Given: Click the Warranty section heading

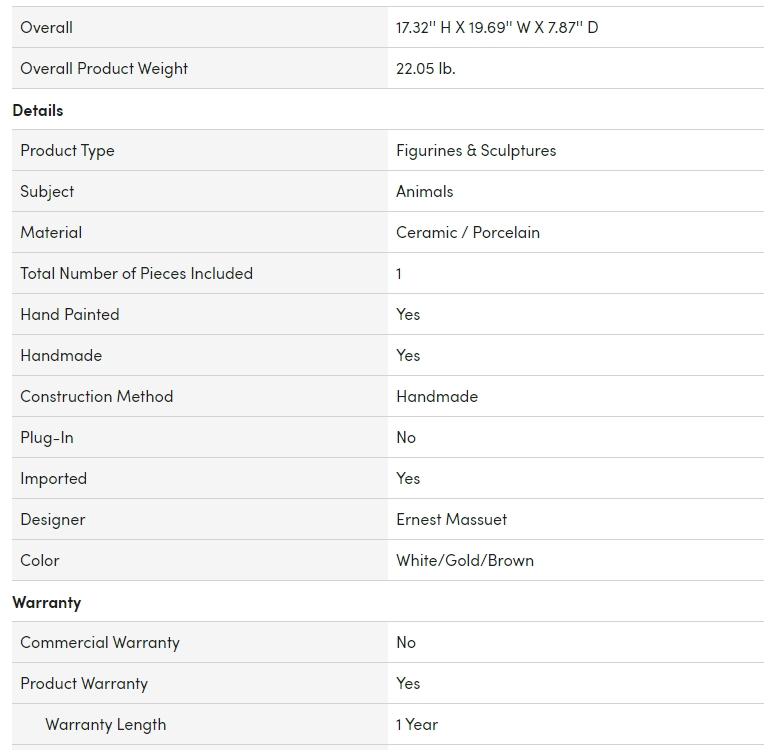Looking at the screenshot, I should click(x=47, y=602).
